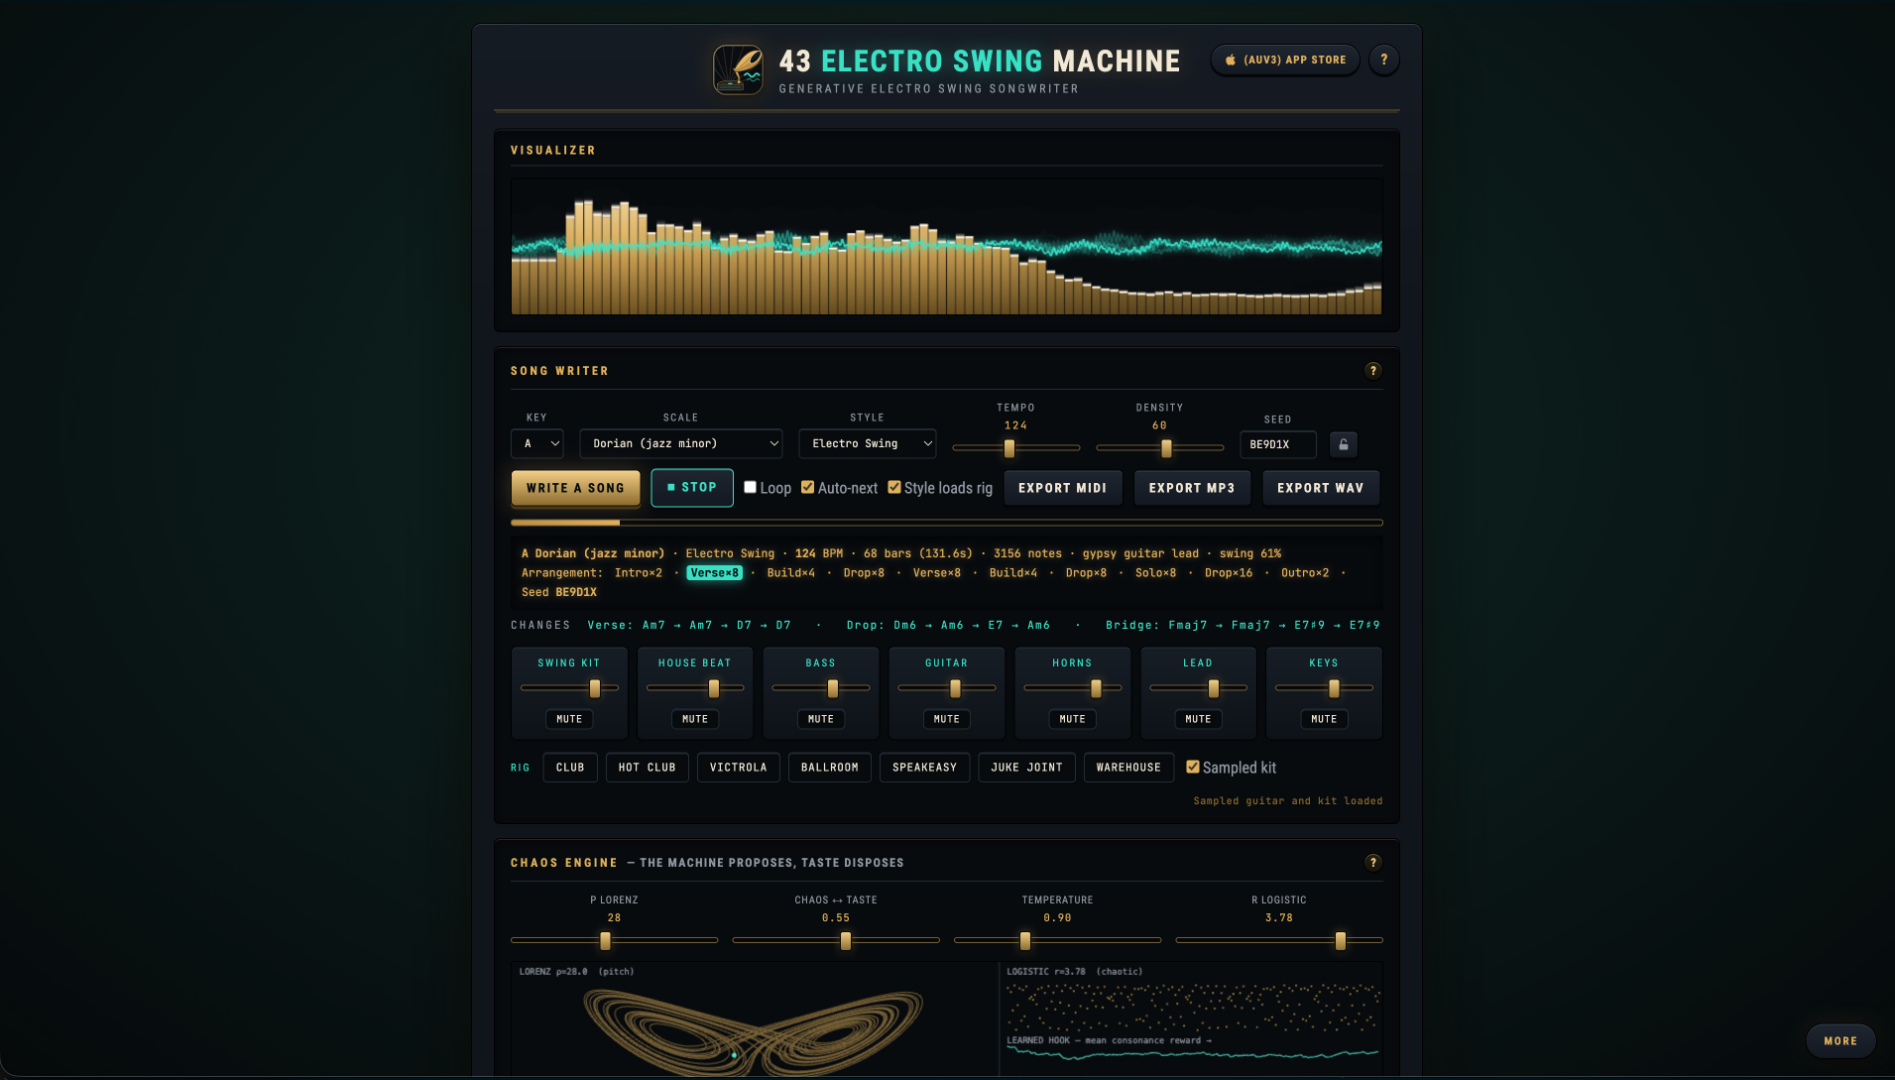
Task: Click the song progress bar
Action: click(x=947, y=522)
